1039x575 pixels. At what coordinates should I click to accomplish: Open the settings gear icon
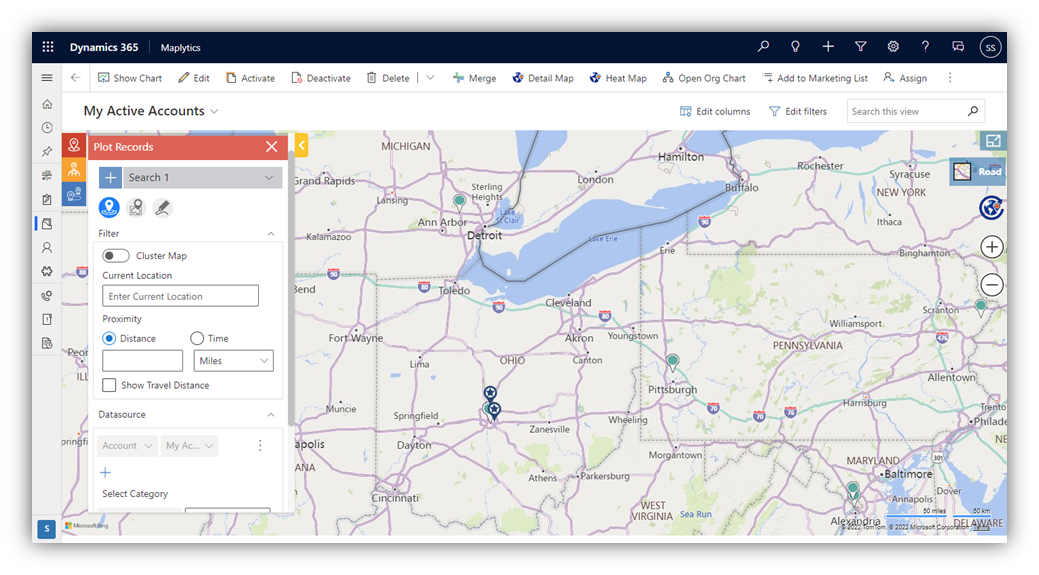click(893, 46)
